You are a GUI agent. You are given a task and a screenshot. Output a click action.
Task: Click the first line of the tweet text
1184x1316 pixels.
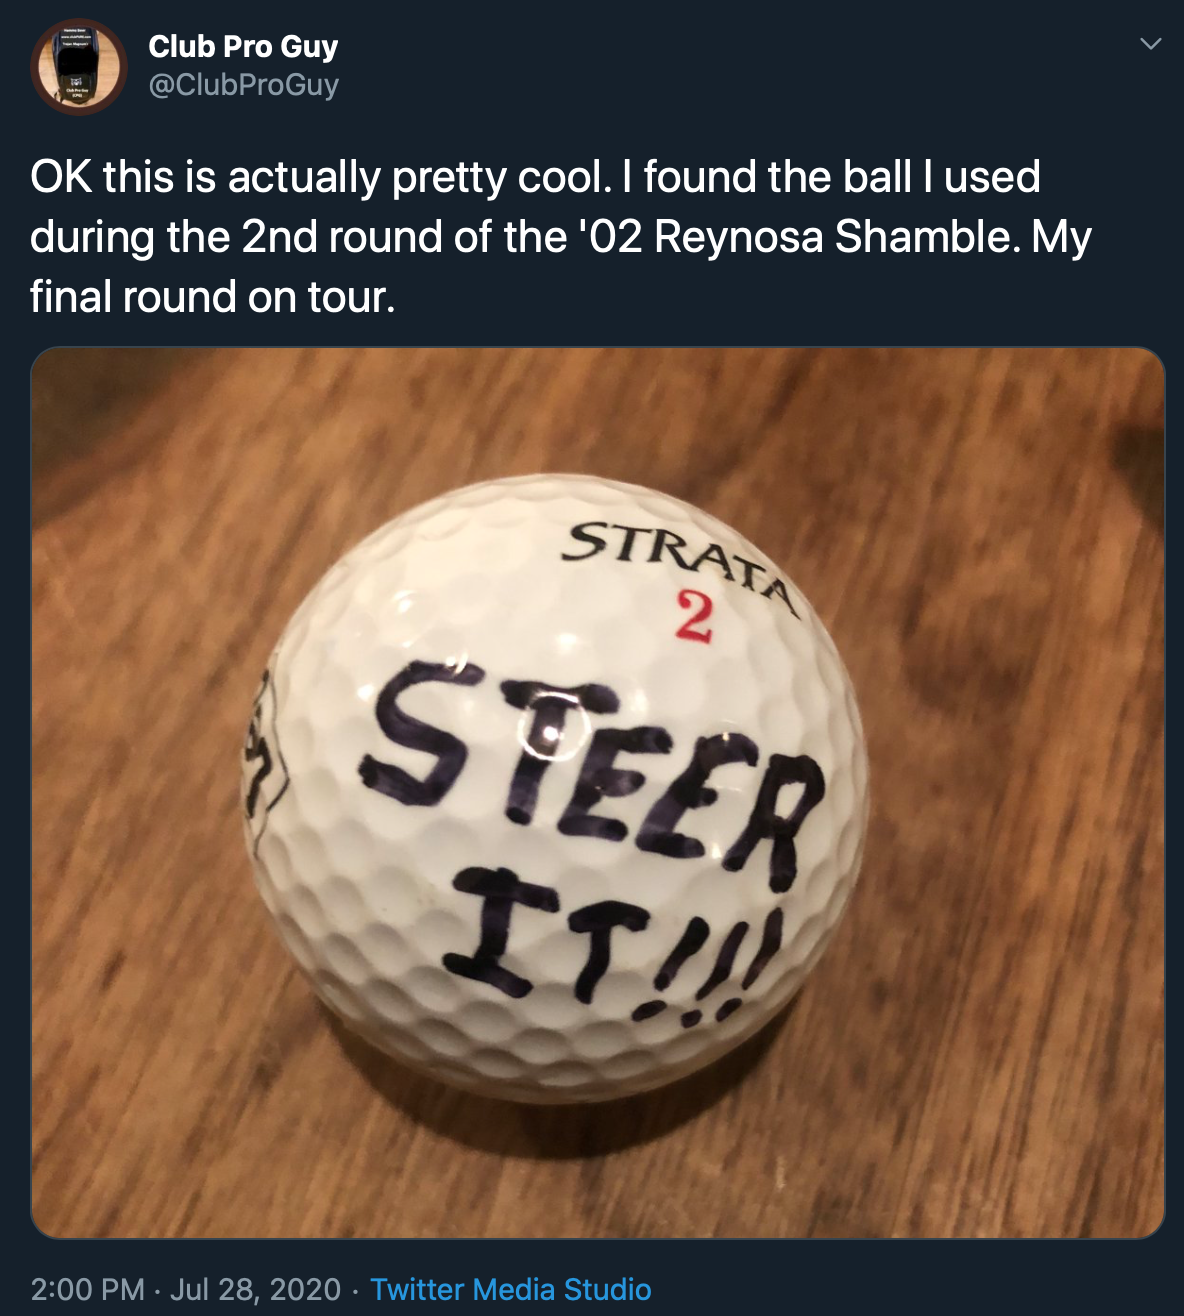click(x=535, y=177)
